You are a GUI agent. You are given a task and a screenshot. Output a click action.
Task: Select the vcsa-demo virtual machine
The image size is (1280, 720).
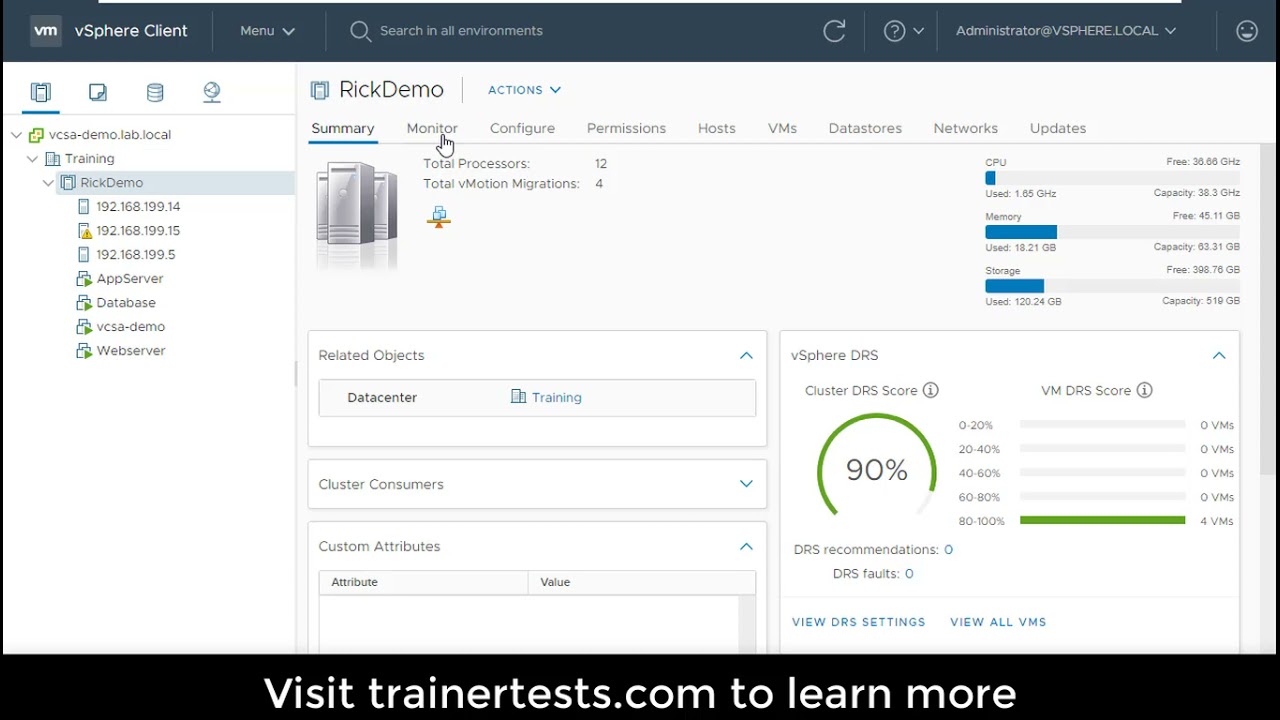[x=131, y=326]
